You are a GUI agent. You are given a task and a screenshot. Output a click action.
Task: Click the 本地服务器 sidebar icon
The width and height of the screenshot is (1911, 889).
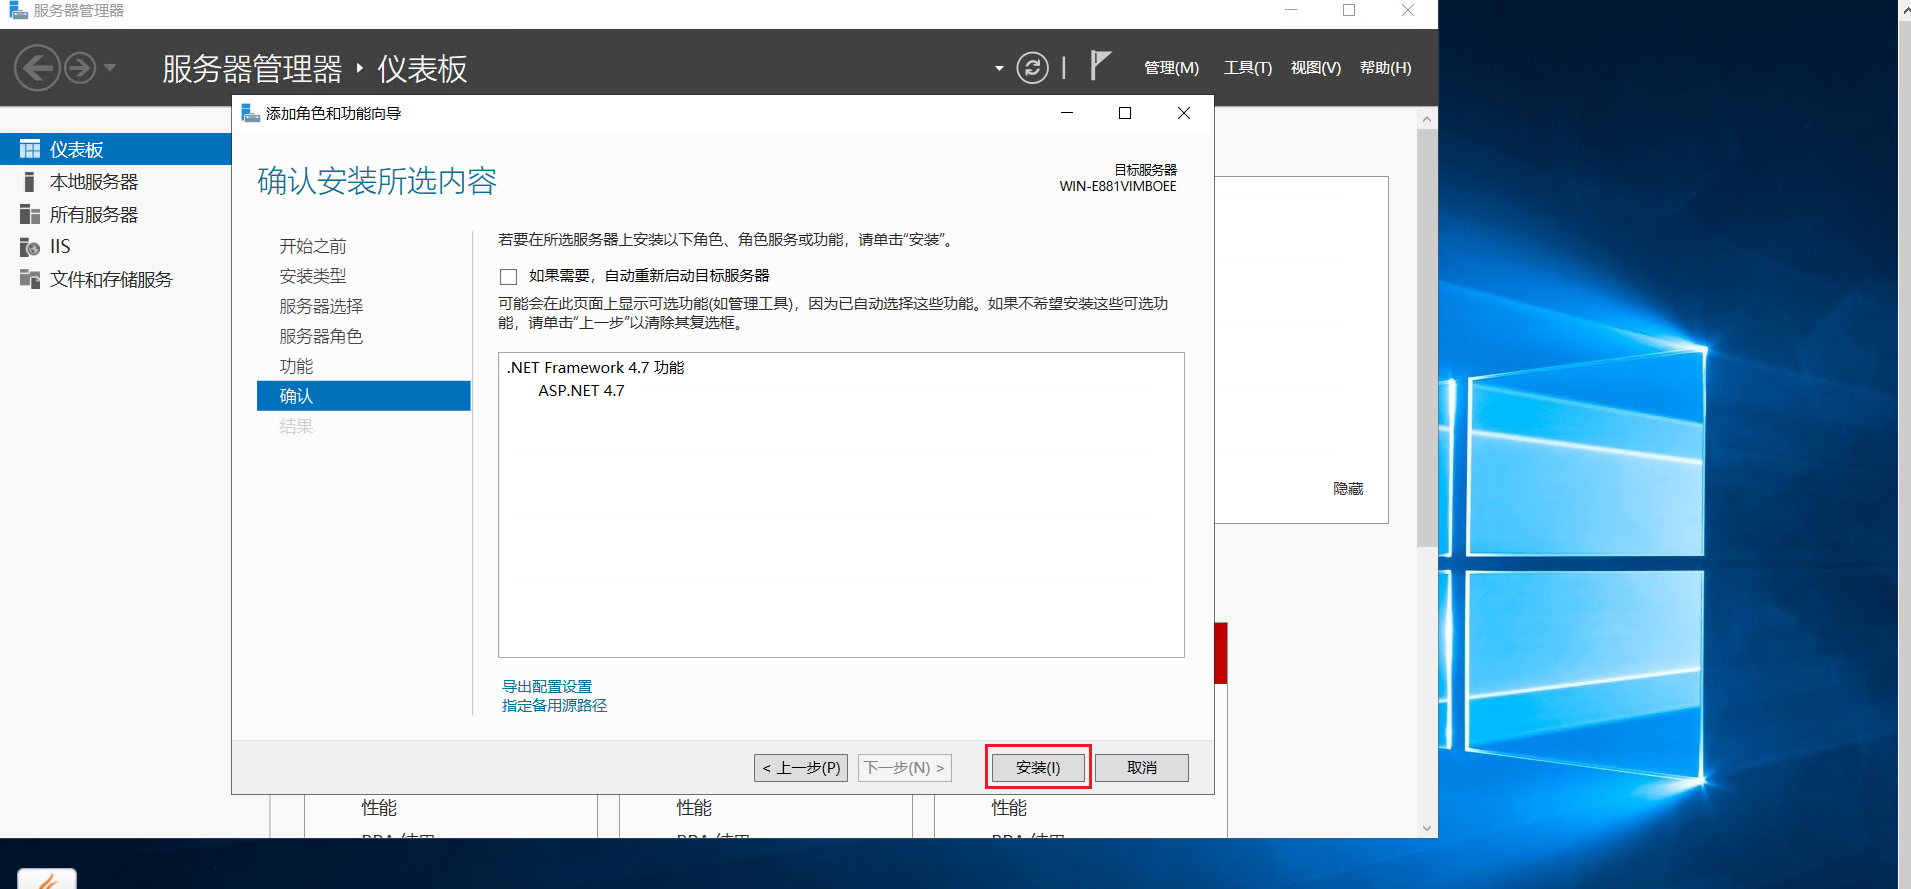(29, 182)
